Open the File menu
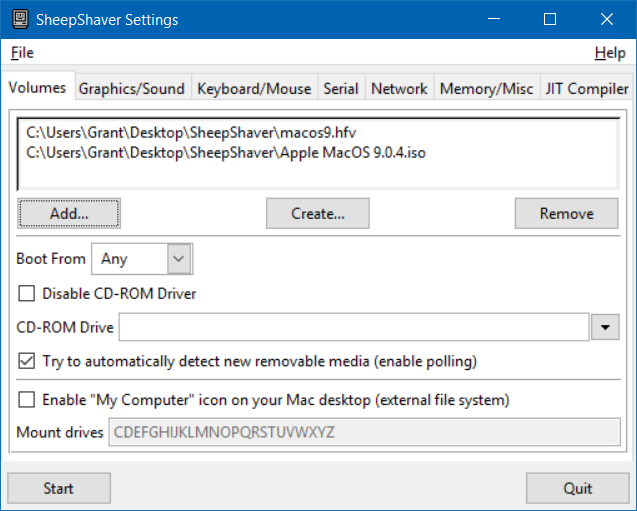This screenshot has height=511, width=637. [x=22, y=53]
